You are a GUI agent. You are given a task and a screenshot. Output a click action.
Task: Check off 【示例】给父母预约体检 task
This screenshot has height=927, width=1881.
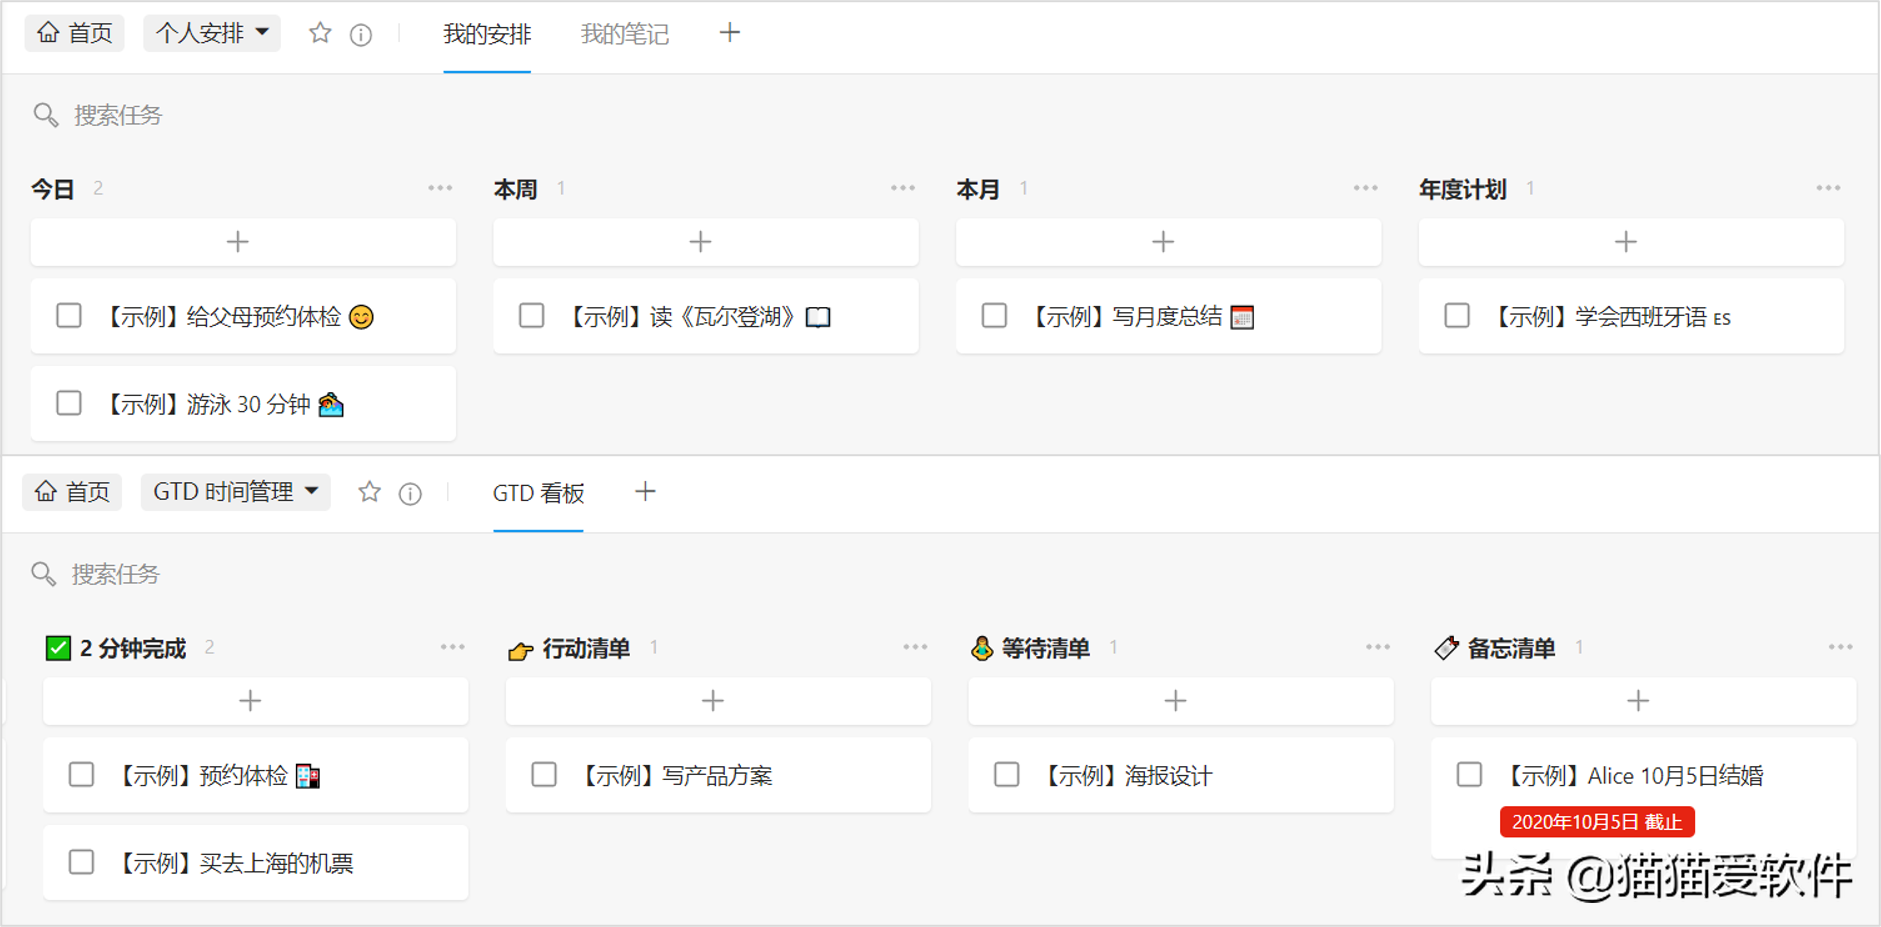(69, 315)
